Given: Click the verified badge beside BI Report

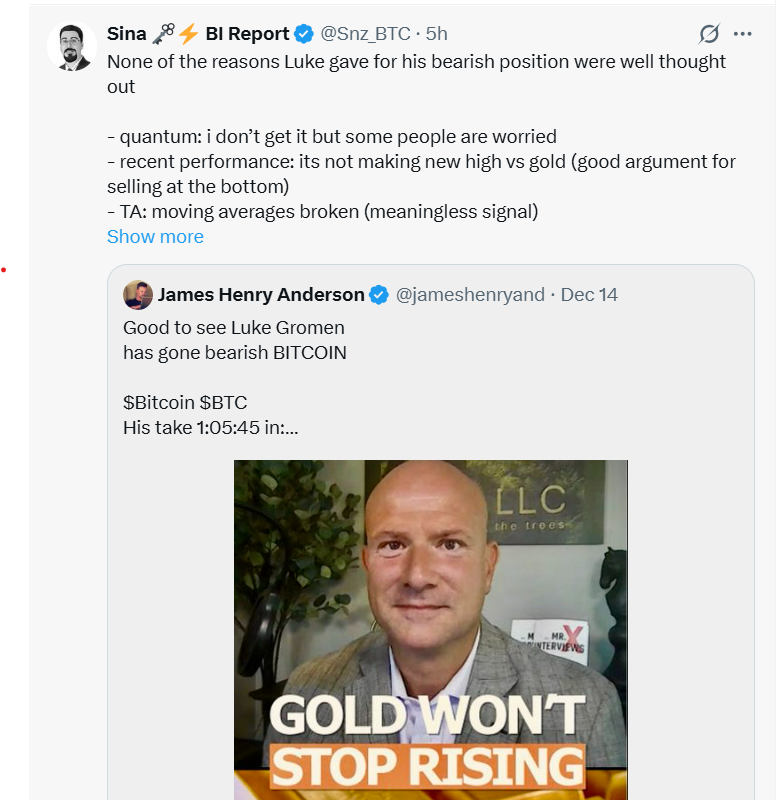Looking at the screenshot, I should tap(304, 34).
